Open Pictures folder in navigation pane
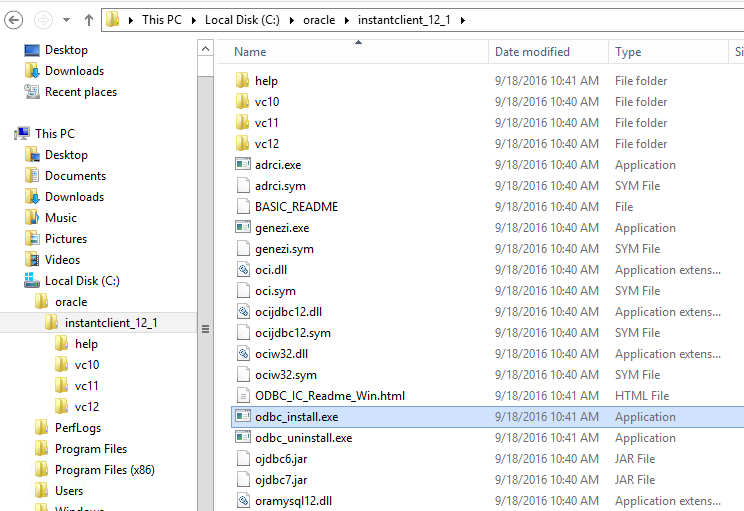 tap(66, 239)
